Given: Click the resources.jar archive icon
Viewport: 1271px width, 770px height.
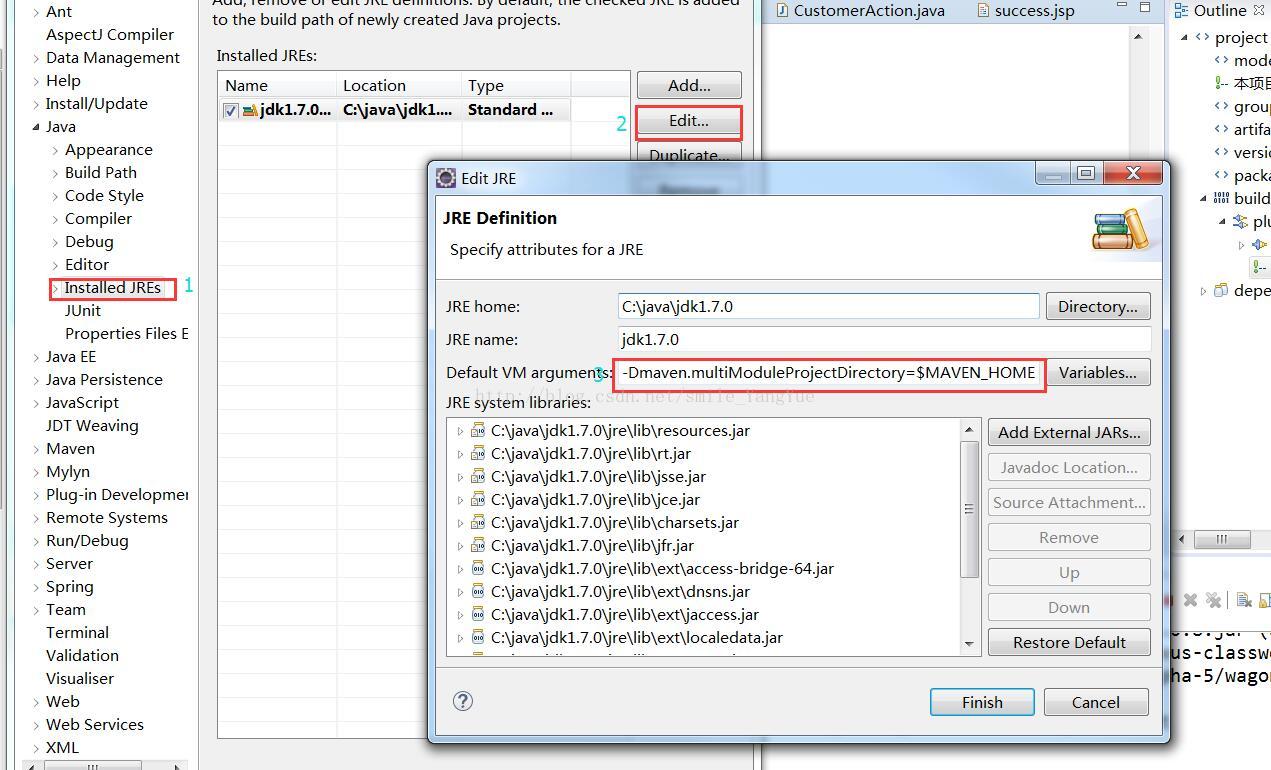Looking at the screenshot, I should point(478,431).
